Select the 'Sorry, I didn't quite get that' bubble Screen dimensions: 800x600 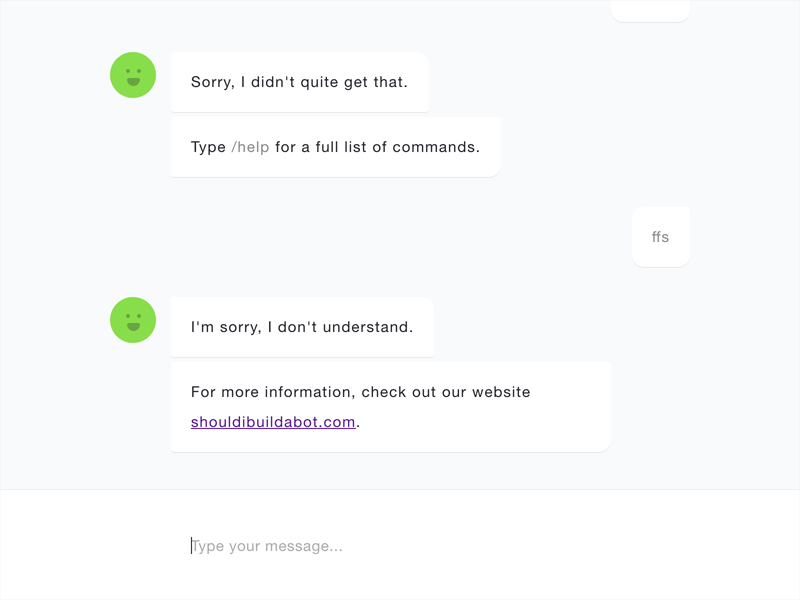coord(298,82)
